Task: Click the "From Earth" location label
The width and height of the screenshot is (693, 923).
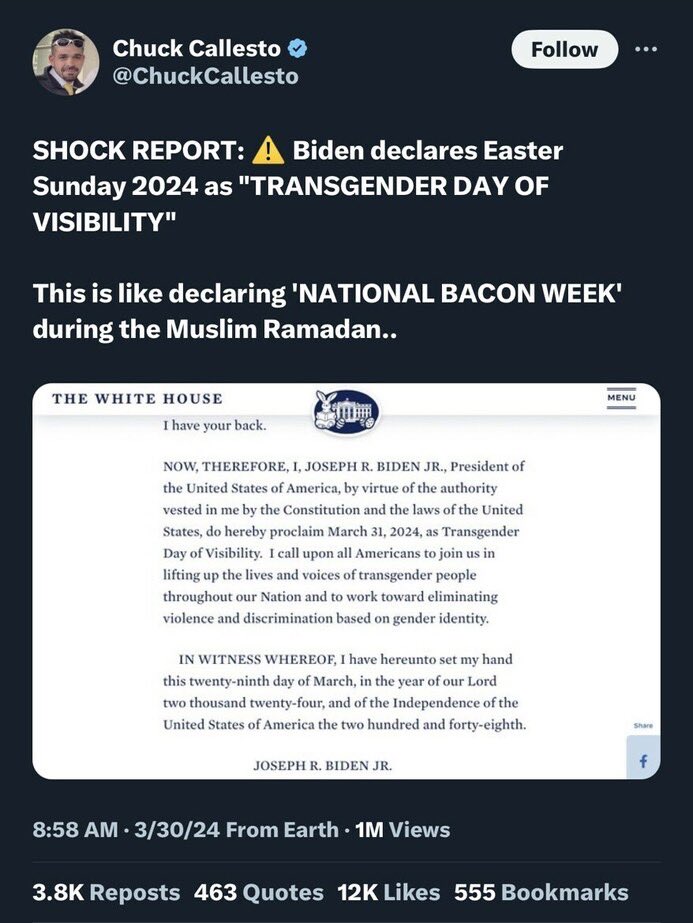Action: click(282, 829)
